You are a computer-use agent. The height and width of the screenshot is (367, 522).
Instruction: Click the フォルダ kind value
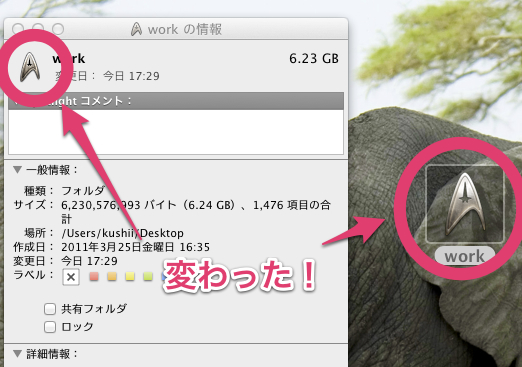click(x=83, y=191)
